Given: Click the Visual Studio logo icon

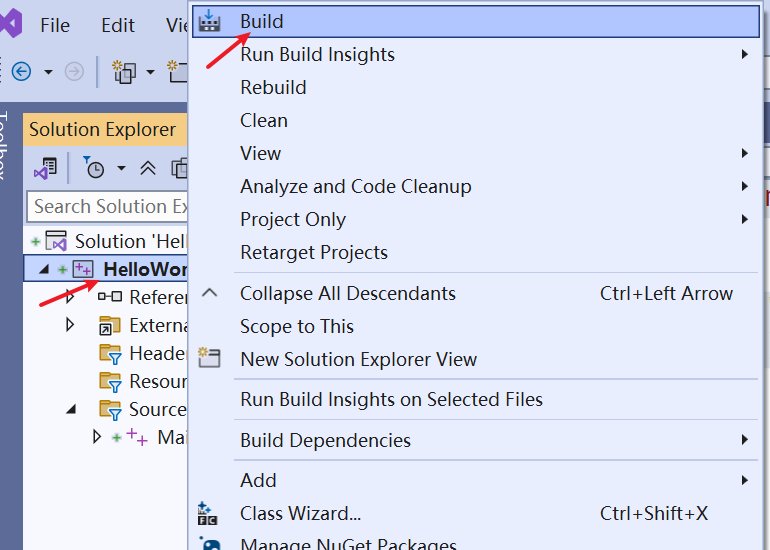Looking at the screenshot, I should tap(10, 25).
